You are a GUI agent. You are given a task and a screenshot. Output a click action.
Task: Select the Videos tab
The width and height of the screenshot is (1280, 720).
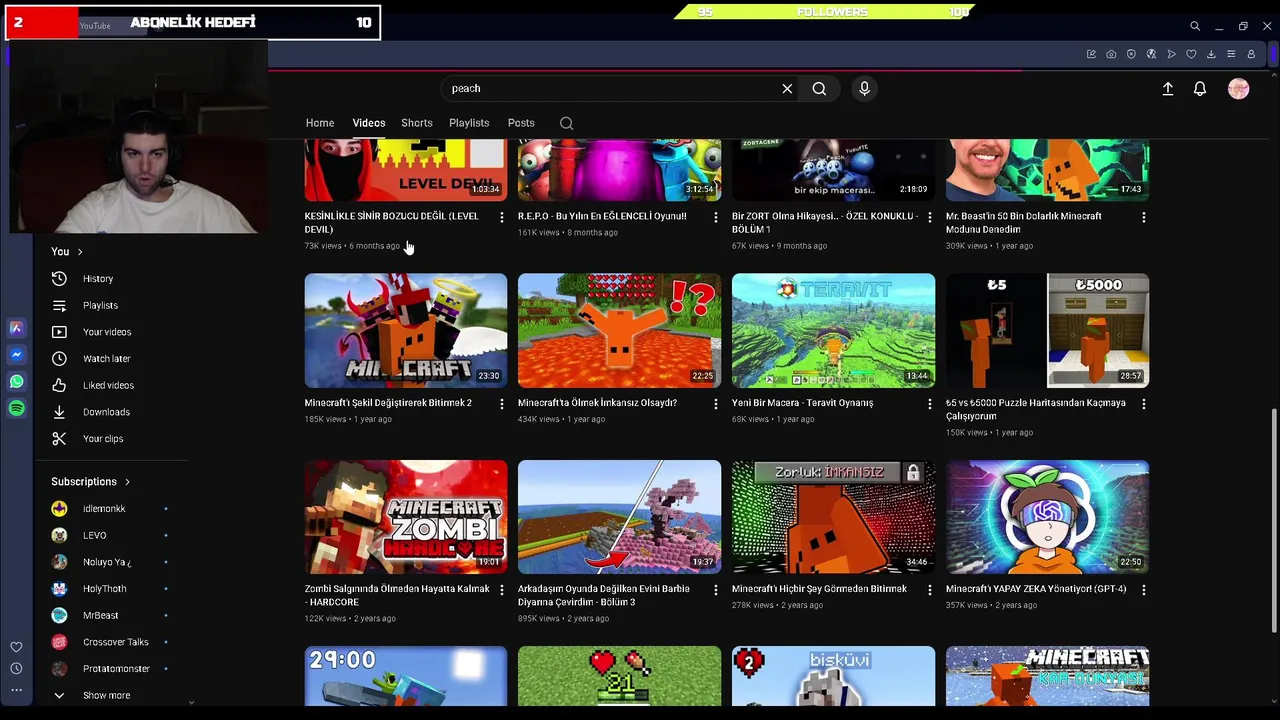pyautogui.click(x=369, y=123)
